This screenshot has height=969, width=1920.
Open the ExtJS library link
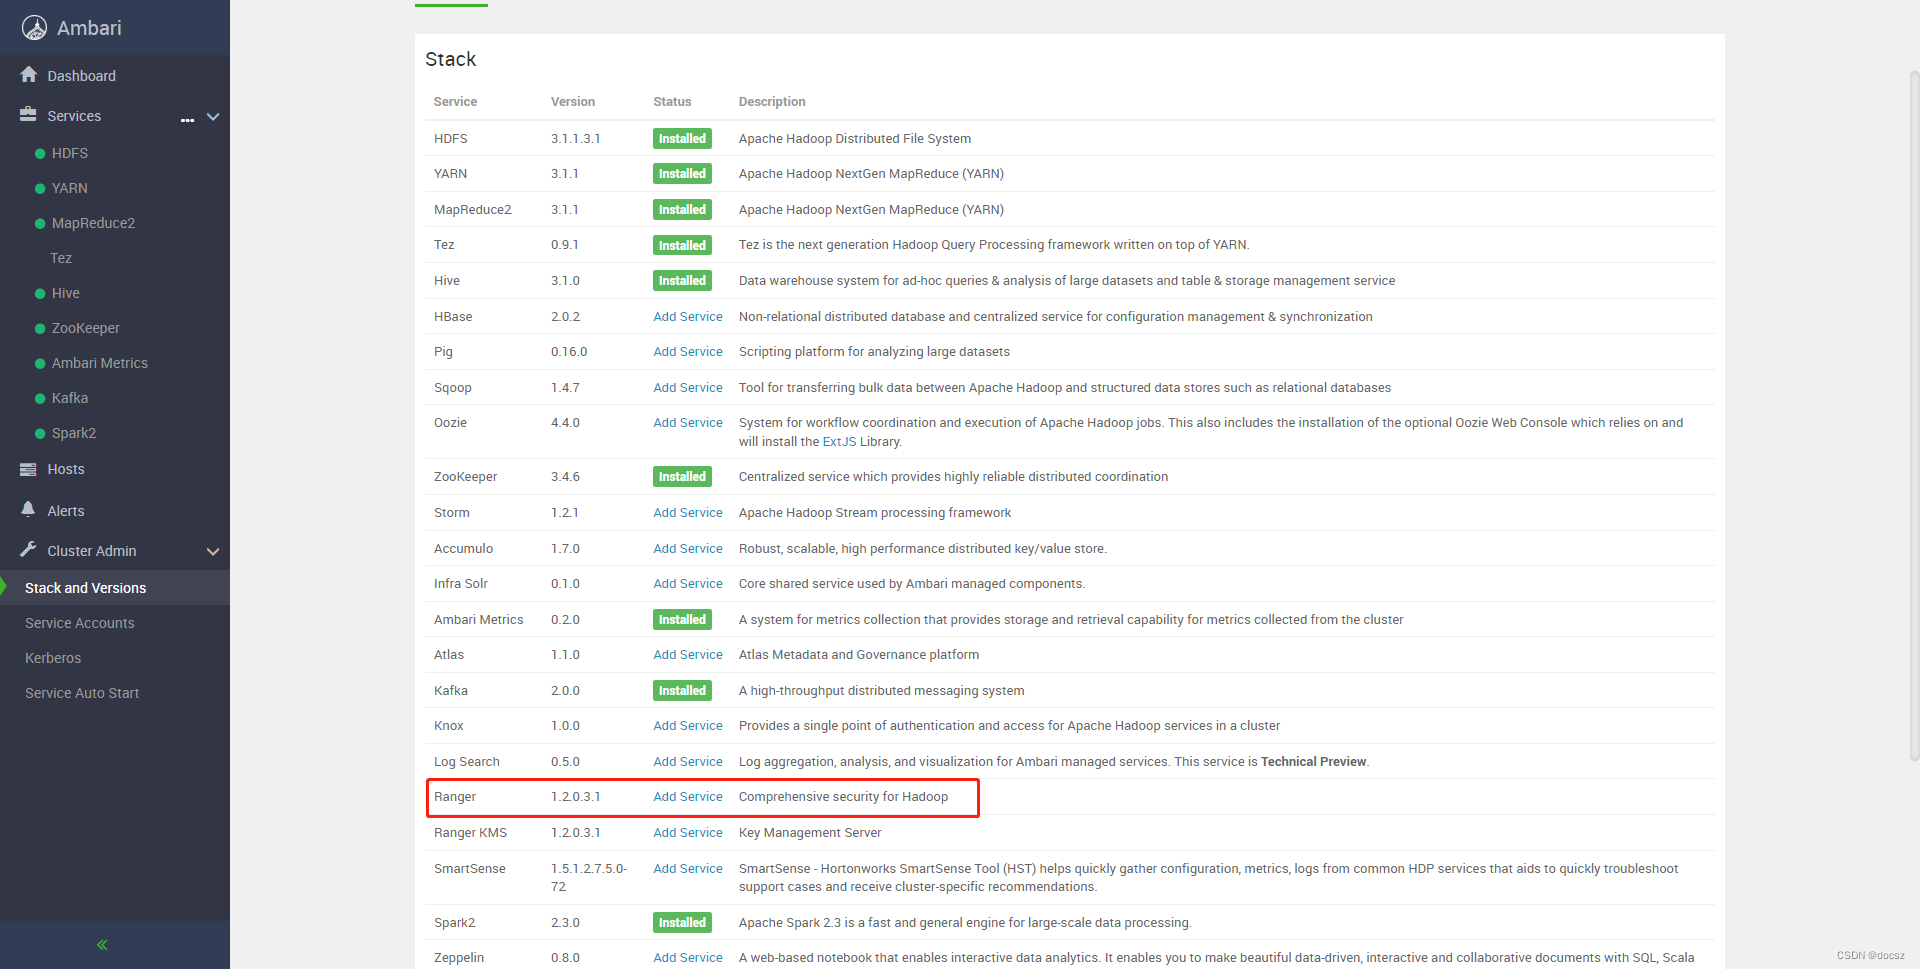[839, 442]
